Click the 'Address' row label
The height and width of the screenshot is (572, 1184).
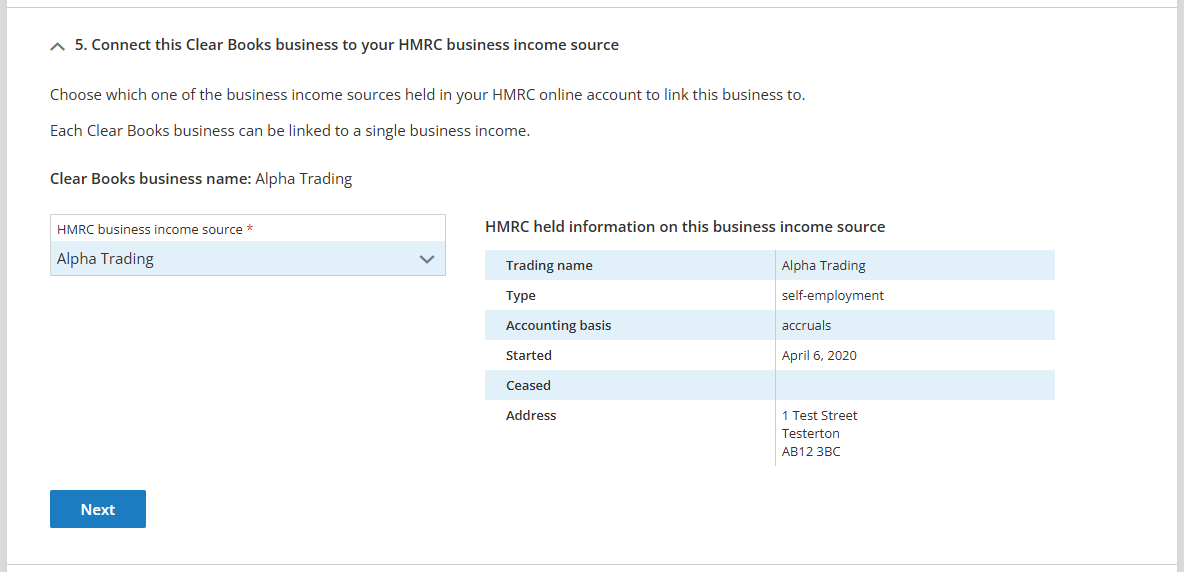[531, 415]
